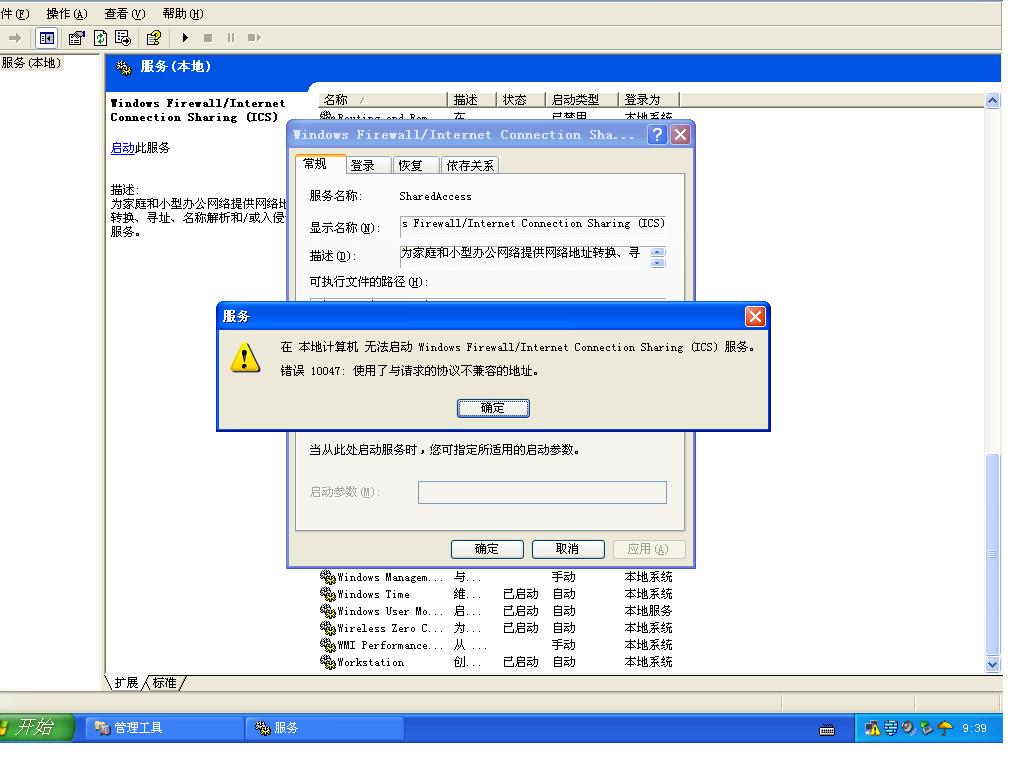The width and height of the screenshot is (1024, 768).
Task: Click 确定 in the properties dialog
Action: [x=487, y=549]
